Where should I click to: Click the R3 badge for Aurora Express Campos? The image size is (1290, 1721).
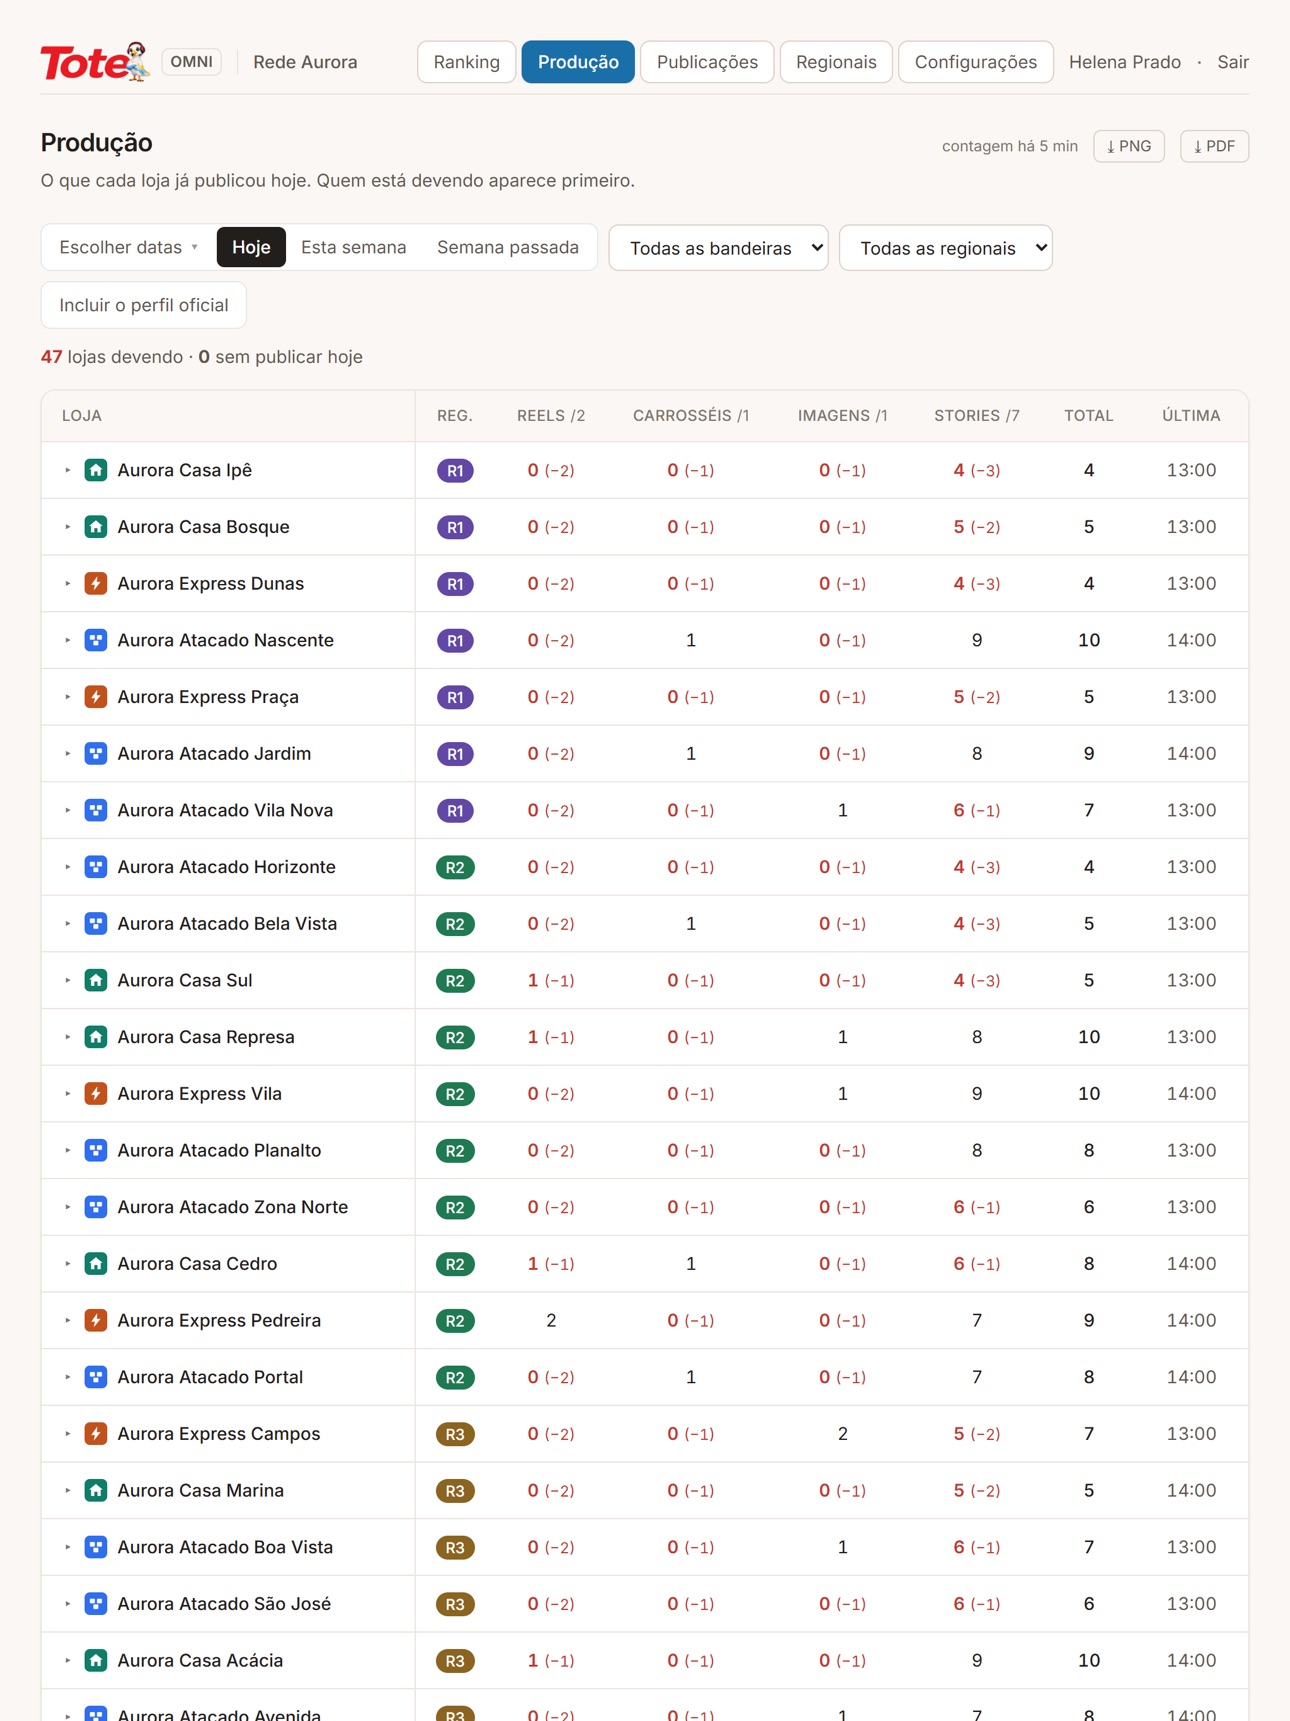coord(455,1434)
